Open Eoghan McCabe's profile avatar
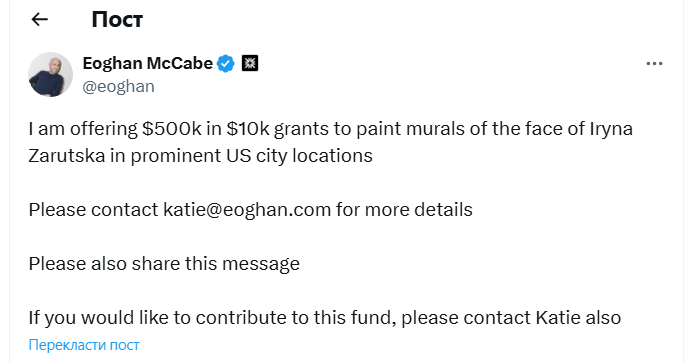 [x=50, y=74]
